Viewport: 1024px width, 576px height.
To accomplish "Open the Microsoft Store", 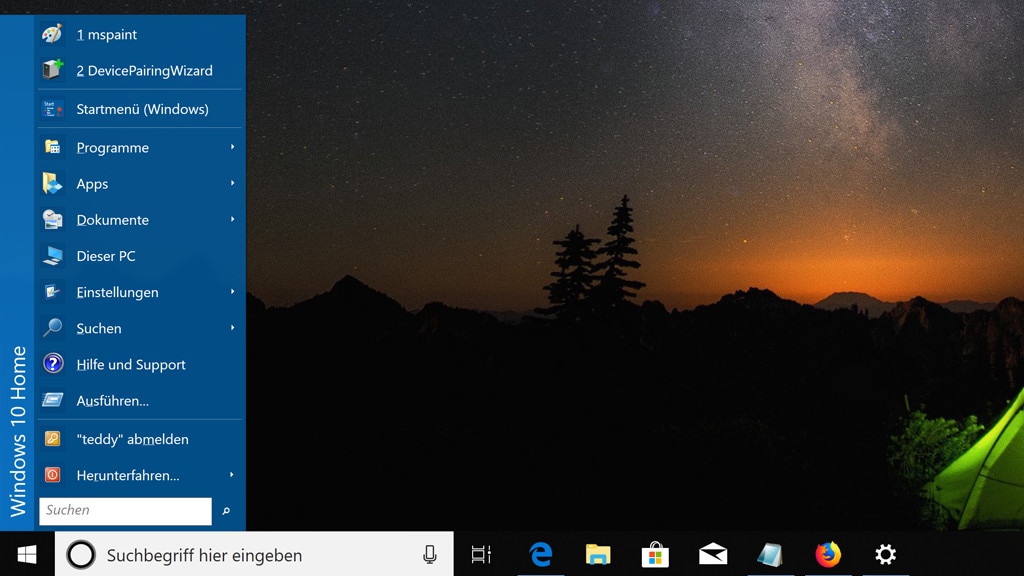I will pos(655,554).
